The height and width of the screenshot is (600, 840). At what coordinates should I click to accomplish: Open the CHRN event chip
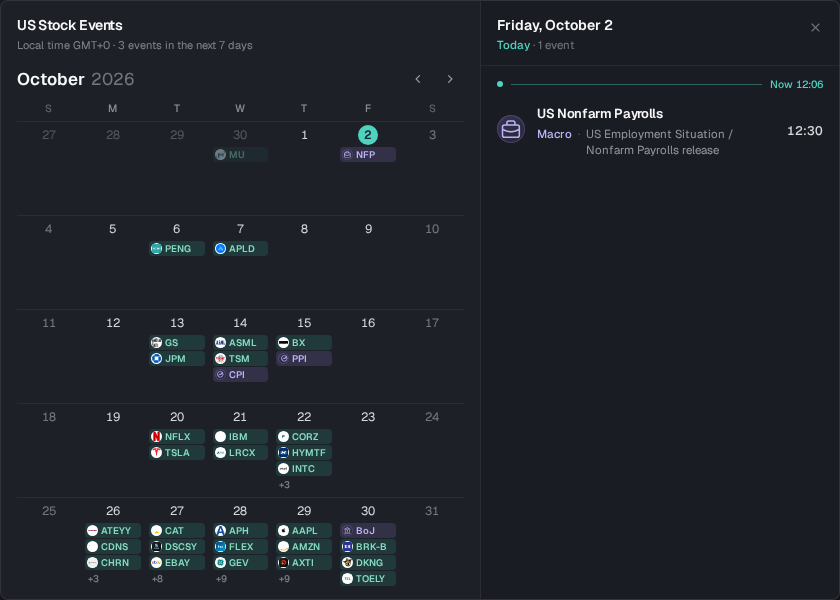click(x=113, y=562)
